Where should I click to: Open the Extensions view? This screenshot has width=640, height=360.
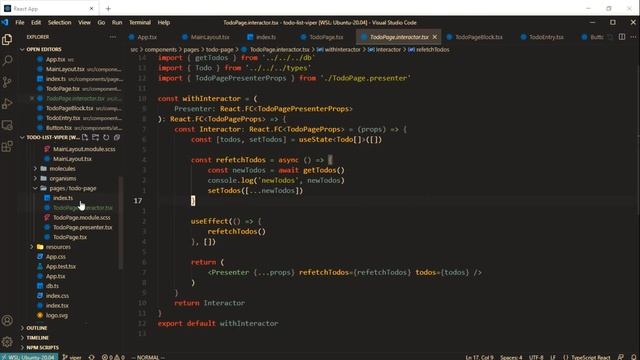pyautogui.click(x=7, y=146)
